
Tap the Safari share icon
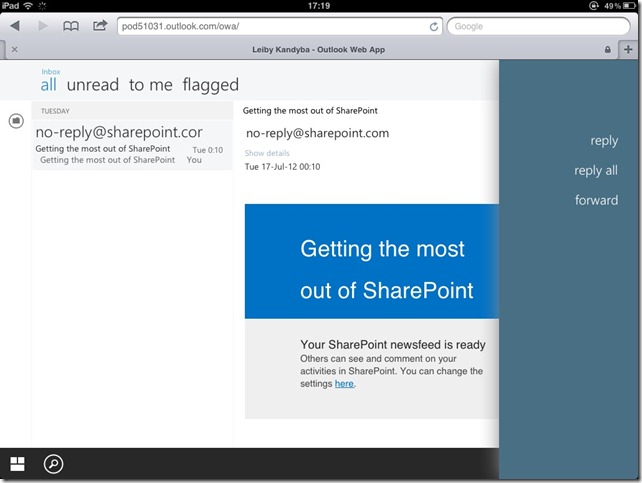pyautogui.click(x=99, y=26)
